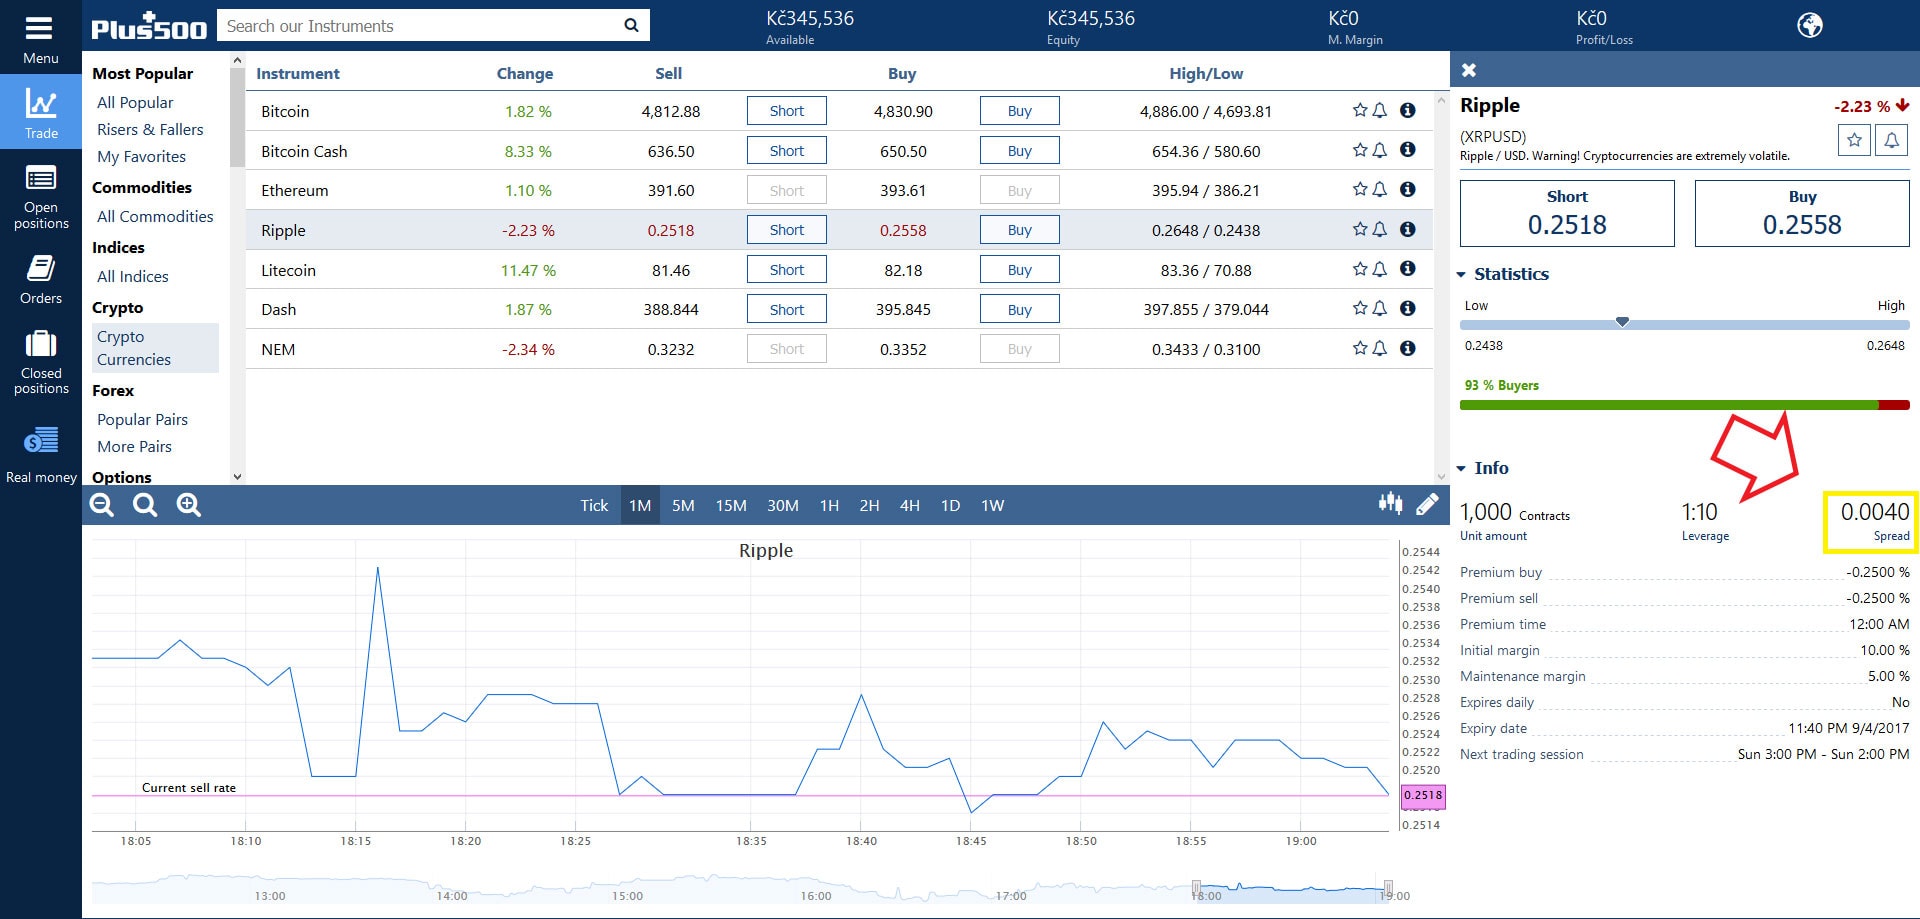Click the search magnifier icon
The width and height of the screenshot is (1920, 919).
tap(631, 25)
